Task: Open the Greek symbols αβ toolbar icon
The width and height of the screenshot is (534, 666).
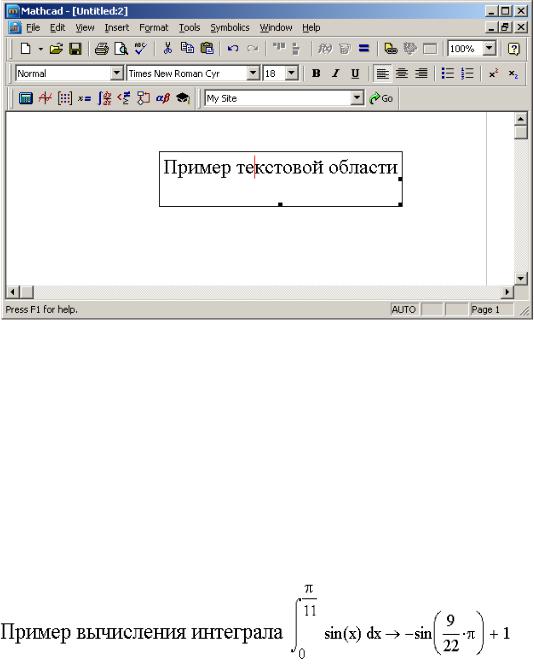Action: [163, 99]
